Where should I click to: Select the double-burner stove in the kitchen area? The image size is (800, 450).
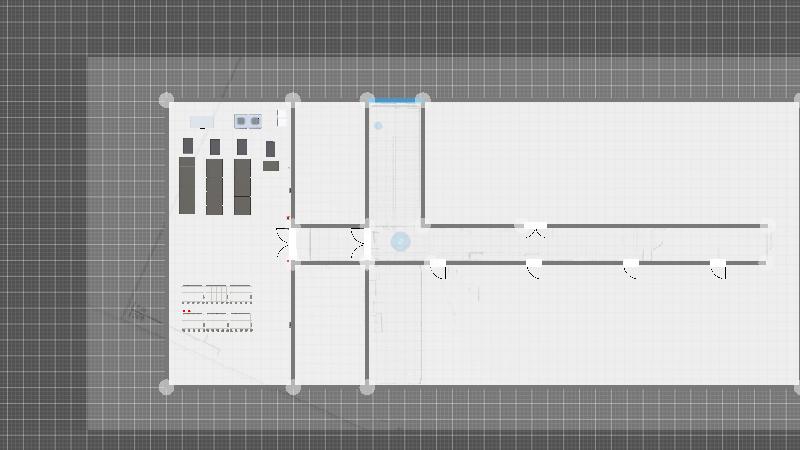click(247, 121)
